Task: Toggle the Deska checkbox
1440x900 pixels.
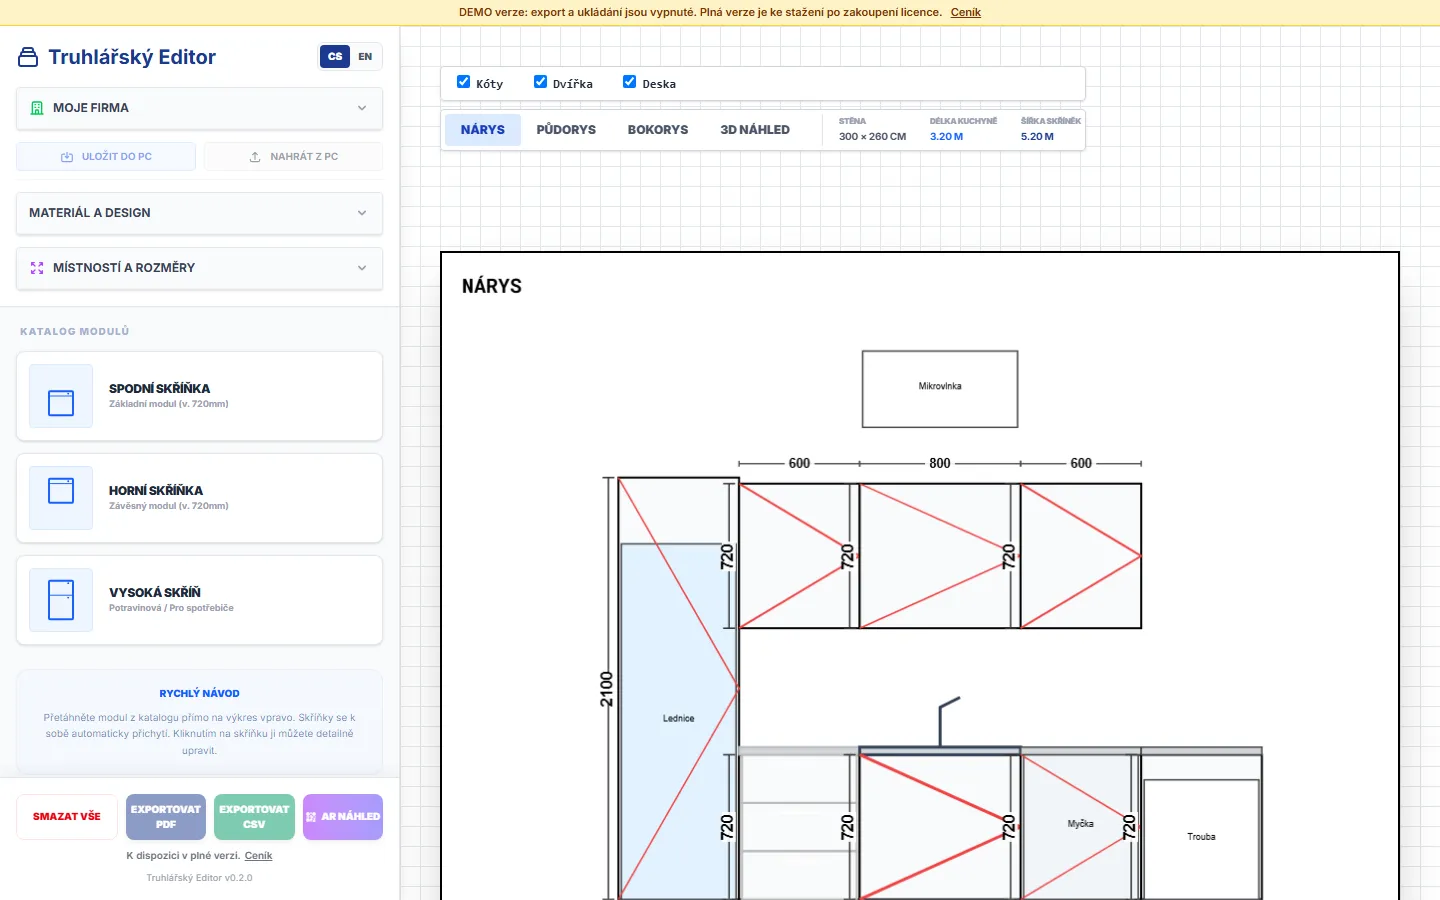Action: [629, 82]
